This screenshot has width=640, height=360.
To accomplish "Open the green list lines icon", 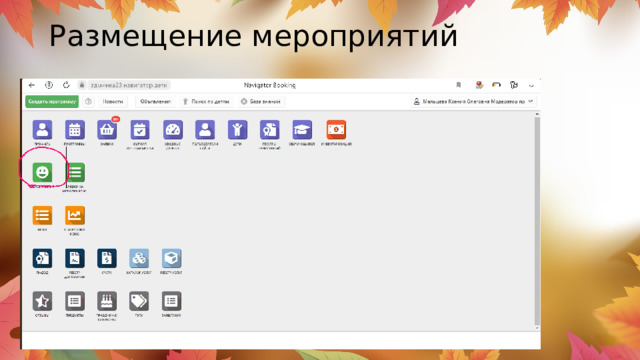I will [x=75, y=172].
